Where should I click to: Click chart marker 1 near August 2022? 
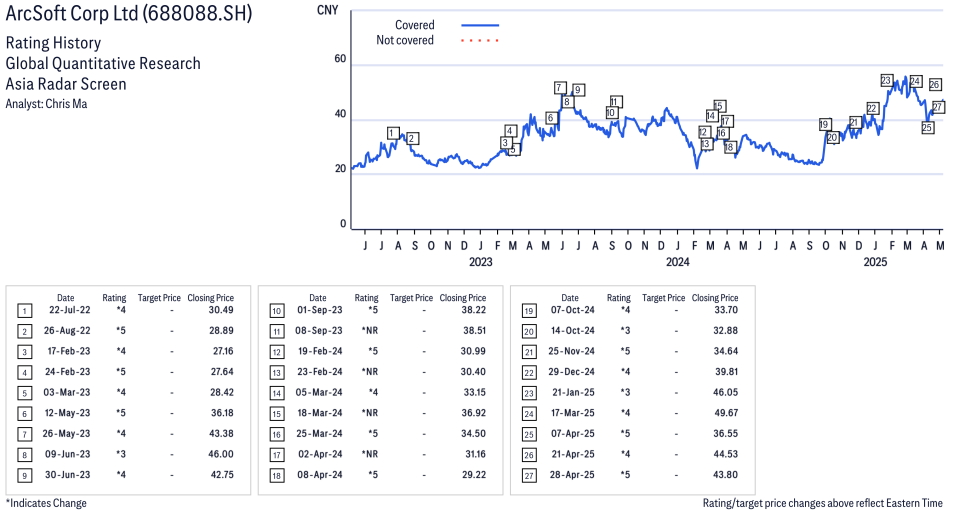[x=393, y=133]
